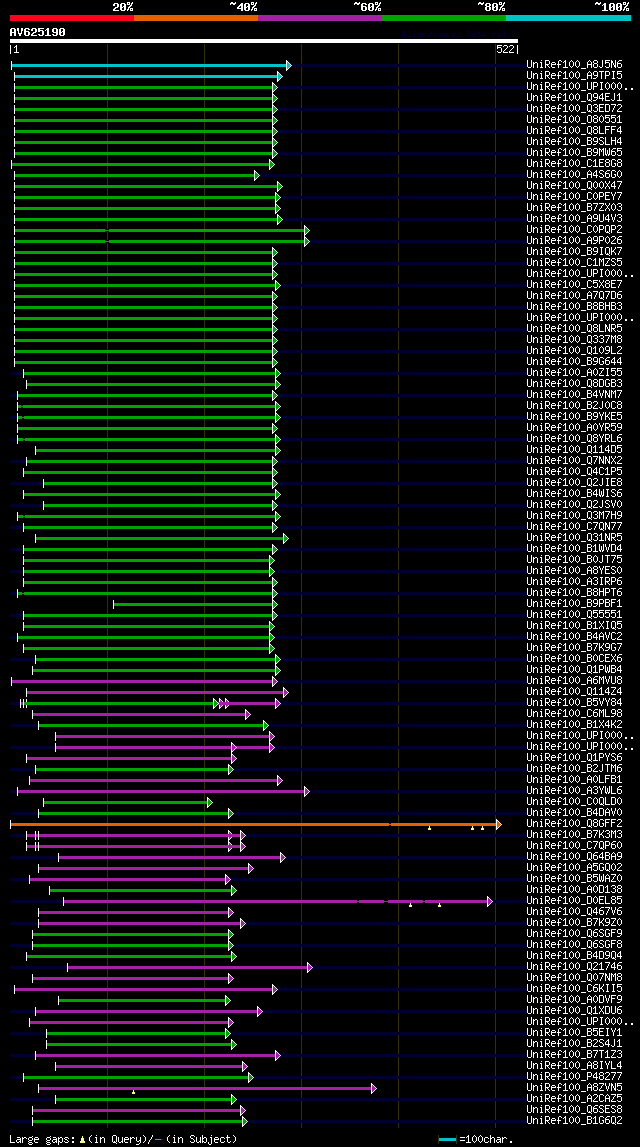Select the UniRef100_C6KII5 label

pos(574,989)
